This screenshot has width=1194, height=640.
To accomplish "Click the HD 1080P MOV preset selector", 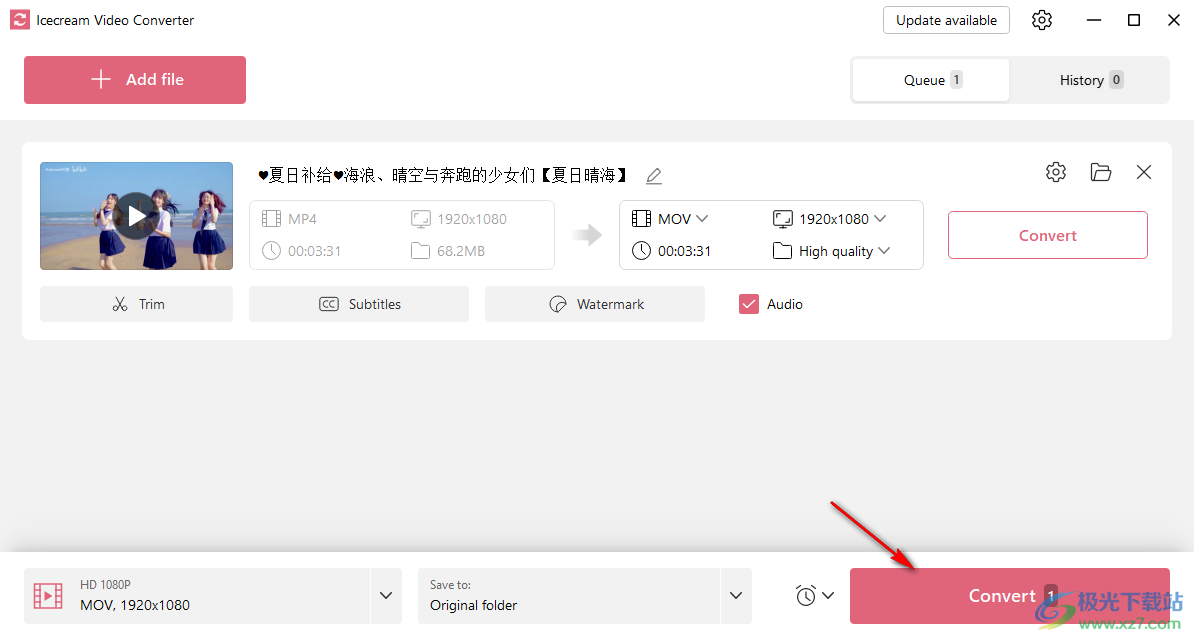I will (x=197, y=596).
